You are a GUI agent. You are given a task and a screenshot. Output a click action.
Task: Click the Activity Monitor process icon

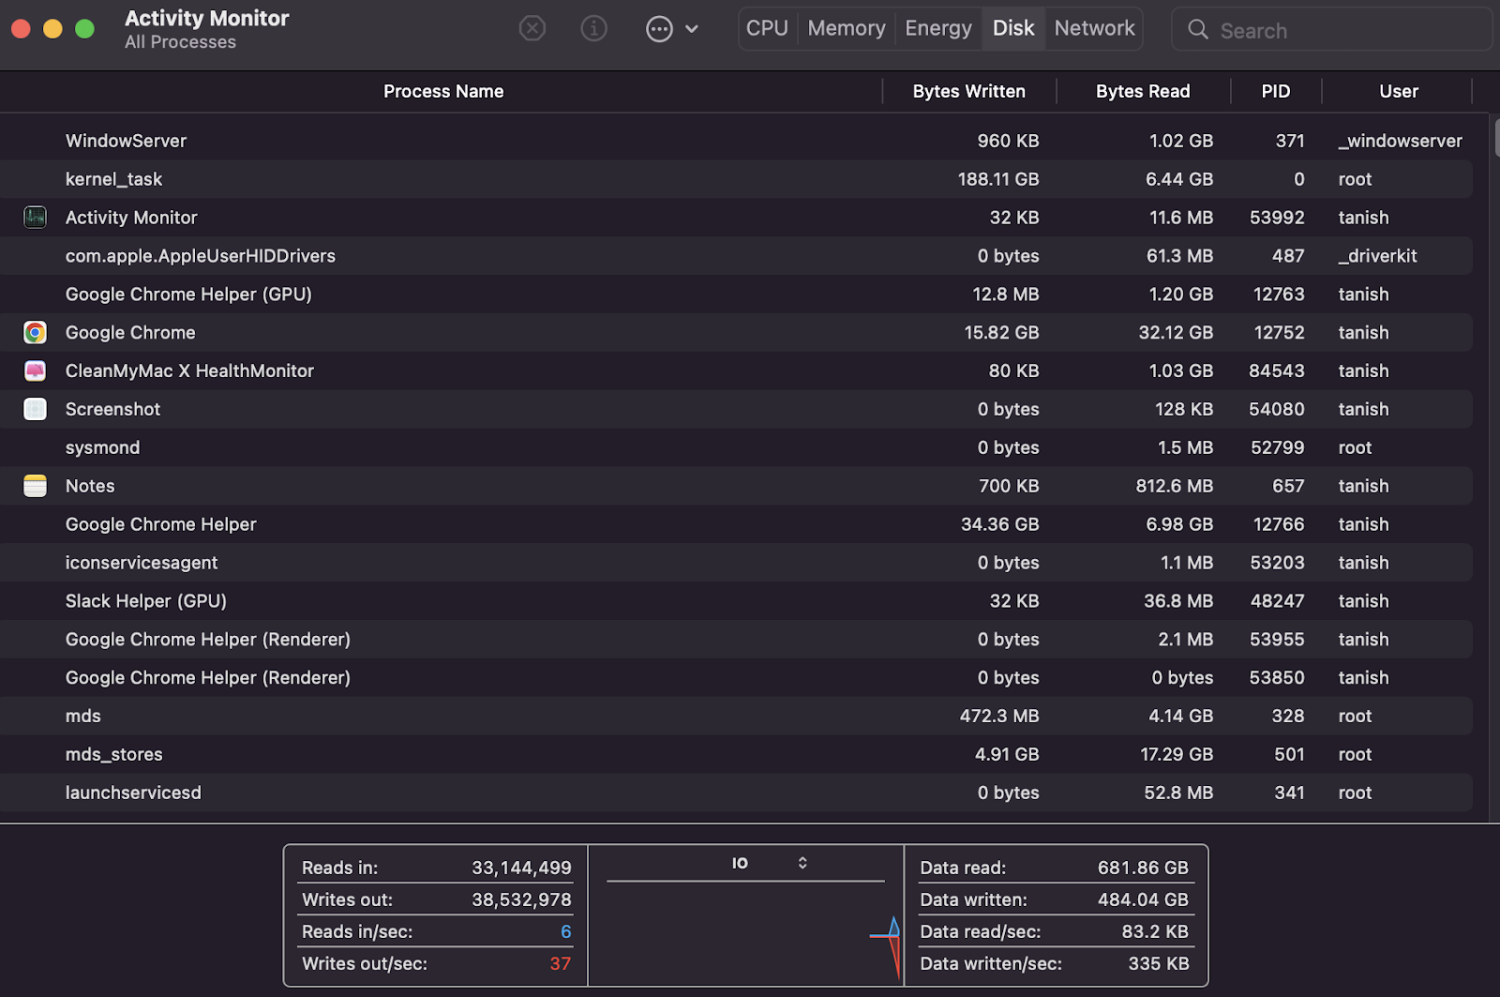(35, 218)
